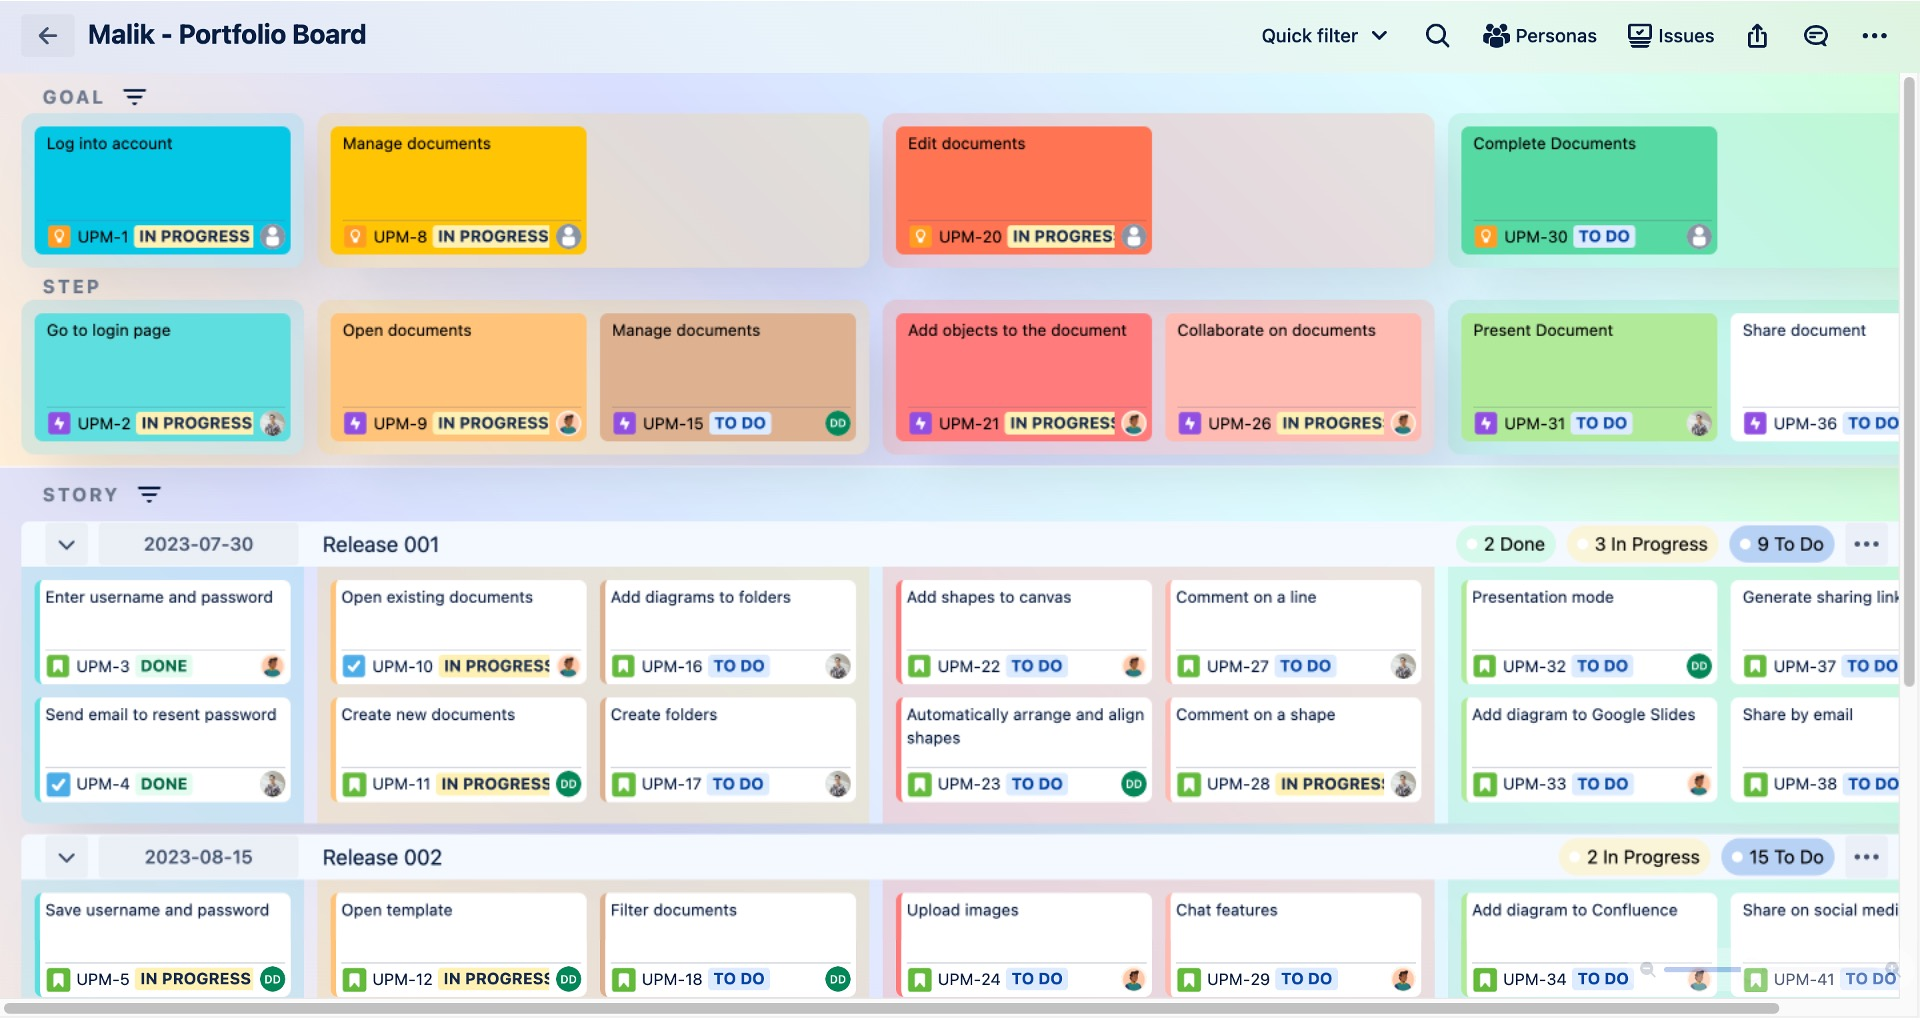1920x1020 pixels.
Task: Click the STORY row filter icon
Action: [x=149, y=494]
